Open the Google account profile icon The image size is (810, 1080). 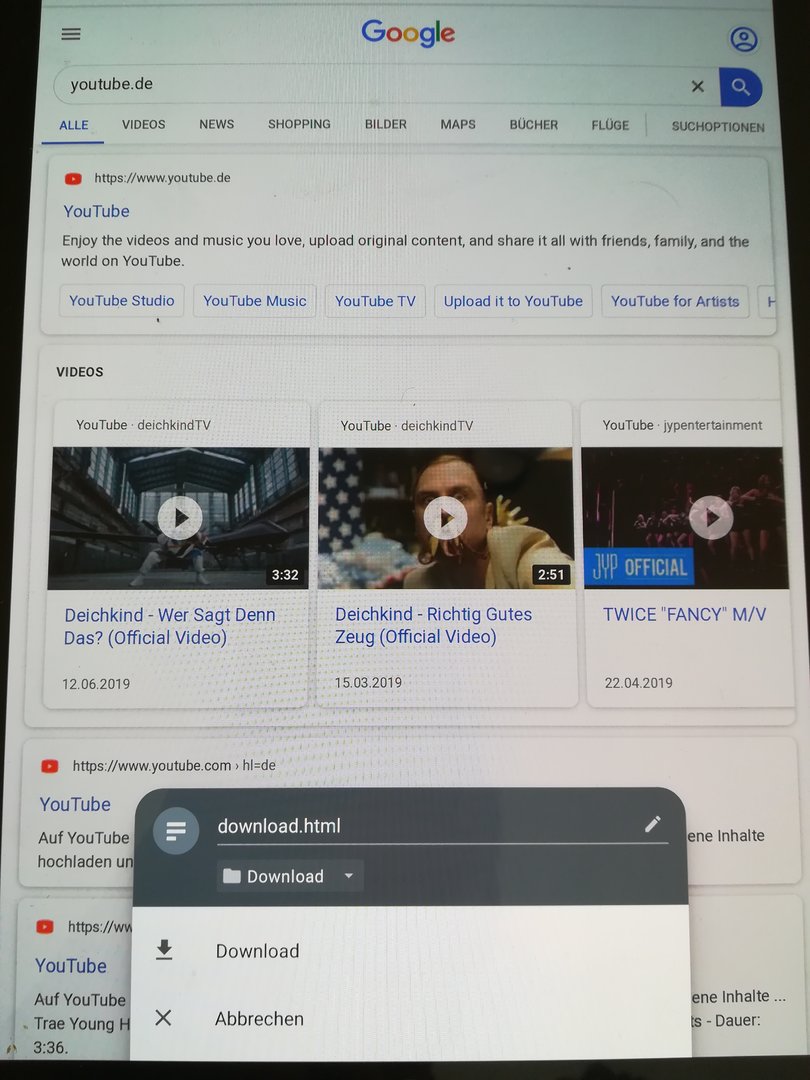743,39
